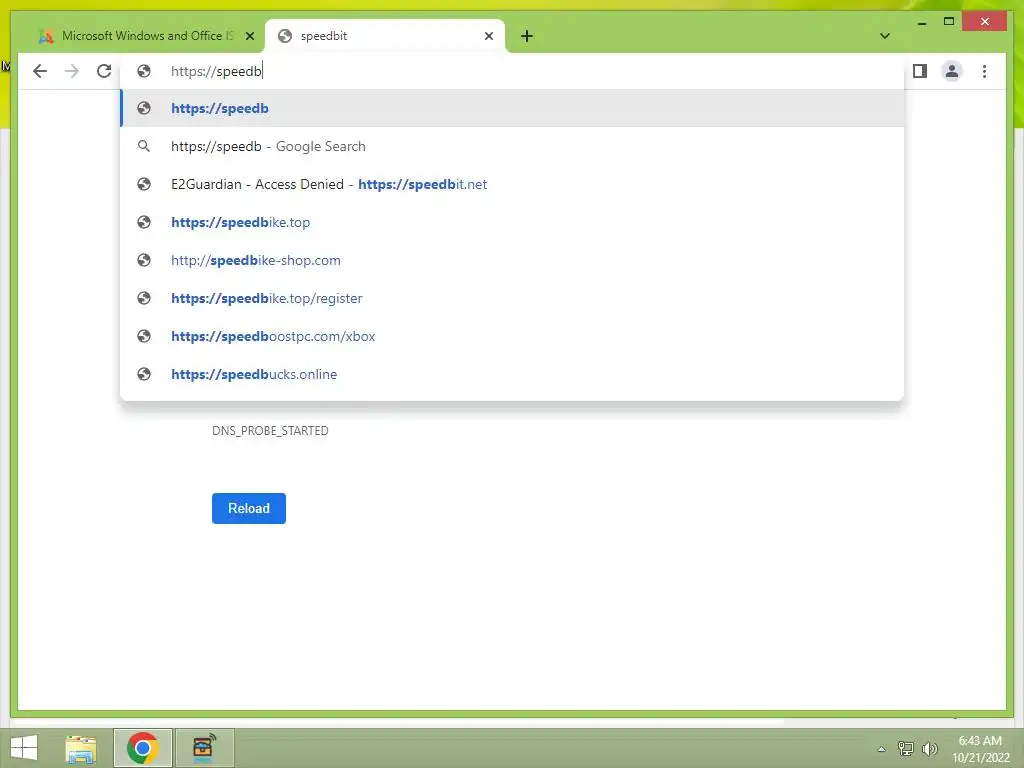Click the Chrome taskbar icon
Image resolution: width=1024 pixels, height=768 pixels.
point(142,748)
